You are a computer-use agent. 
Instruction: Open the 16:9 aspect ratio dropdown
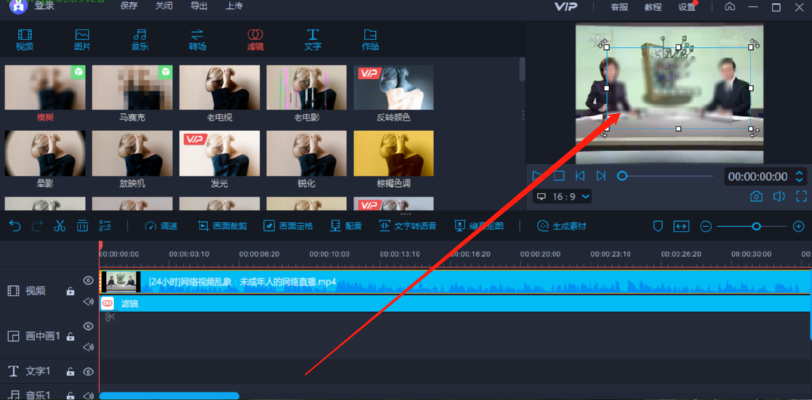(x=564, y=197)
